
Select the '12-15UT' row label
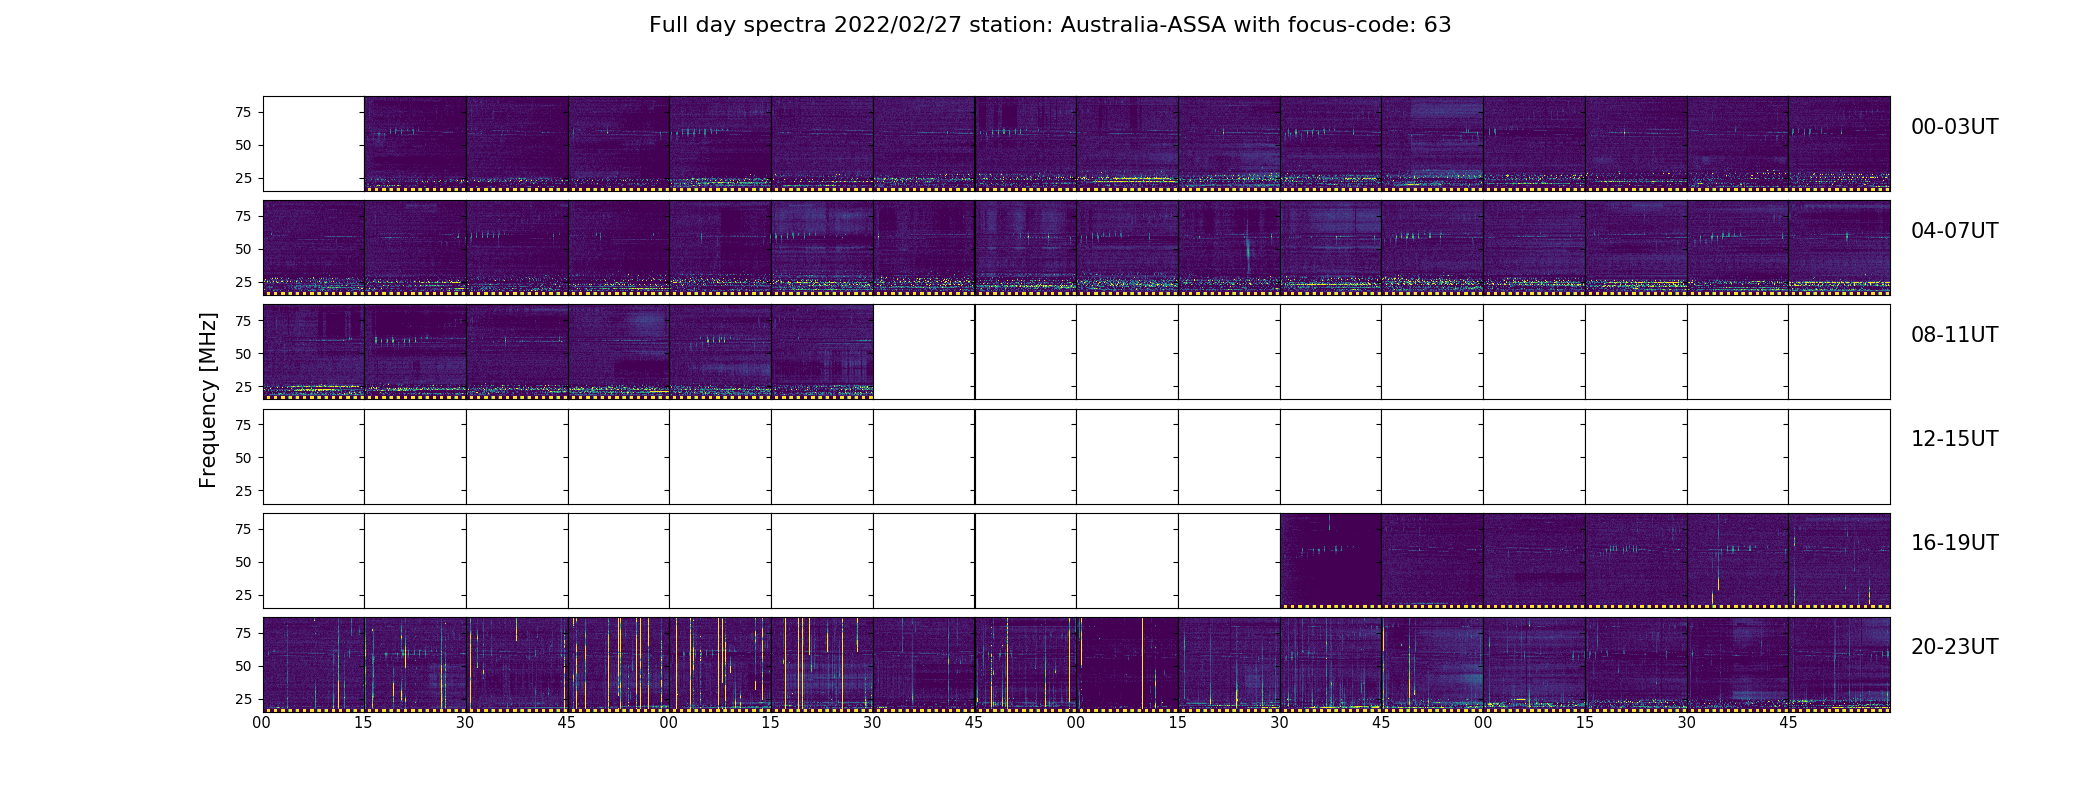pyautogui.click(x=1954, y=439)
